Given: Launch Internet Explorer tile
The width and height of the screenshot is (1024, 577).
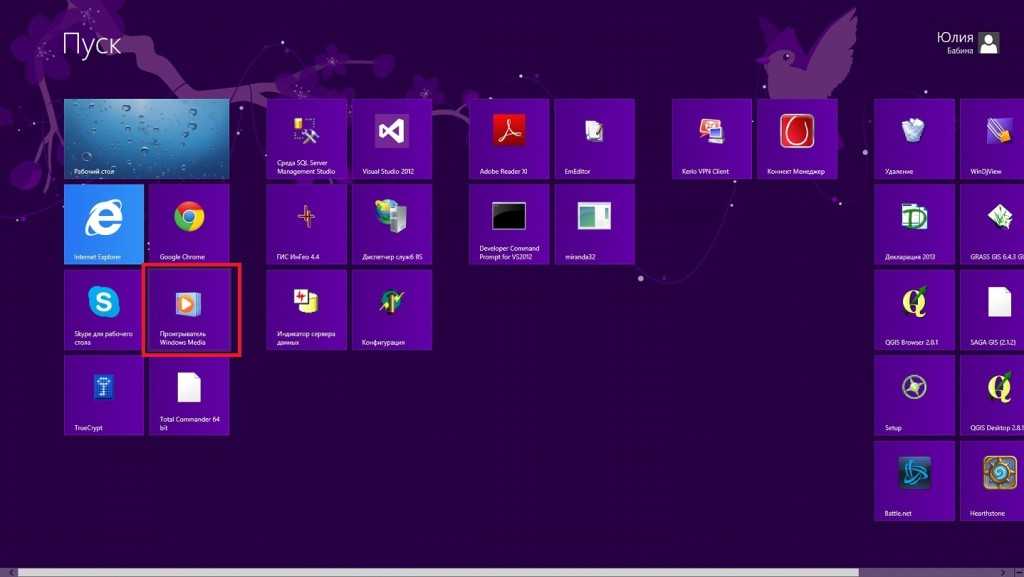Looking at the screenshot, I should point(104,225).
